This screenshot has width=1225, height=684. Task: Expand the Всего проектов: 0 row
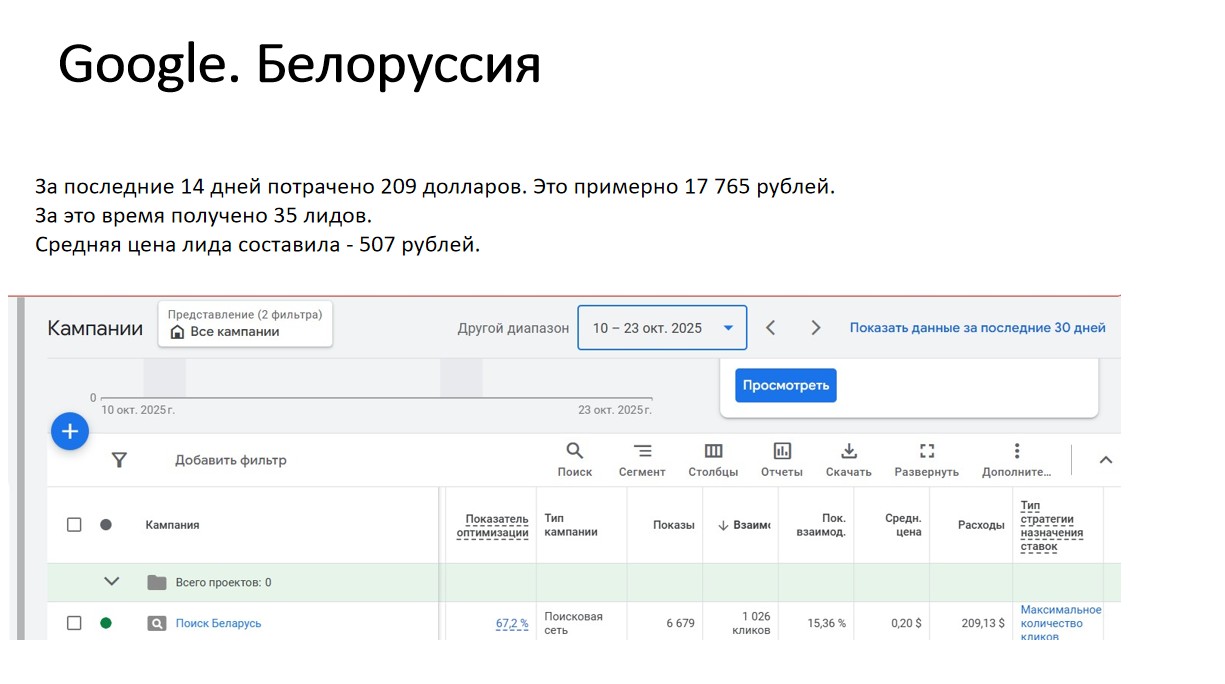[x=112, y=582]
